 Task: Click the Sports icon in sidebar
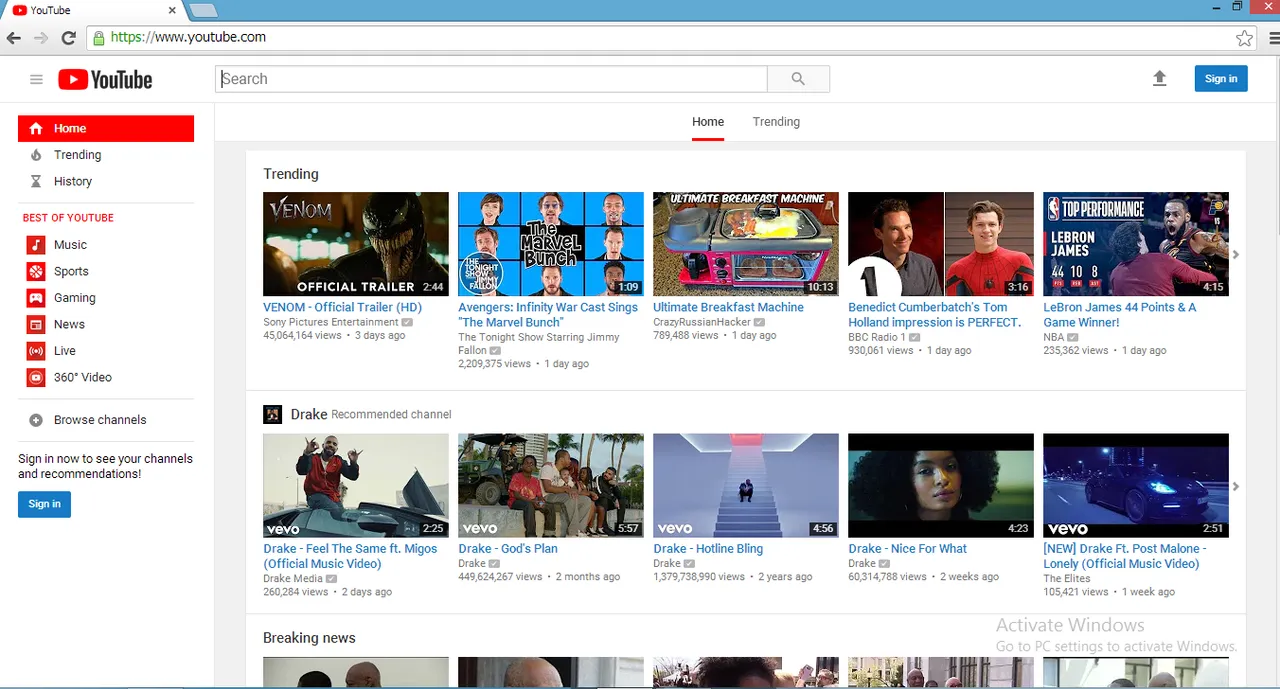36,271
